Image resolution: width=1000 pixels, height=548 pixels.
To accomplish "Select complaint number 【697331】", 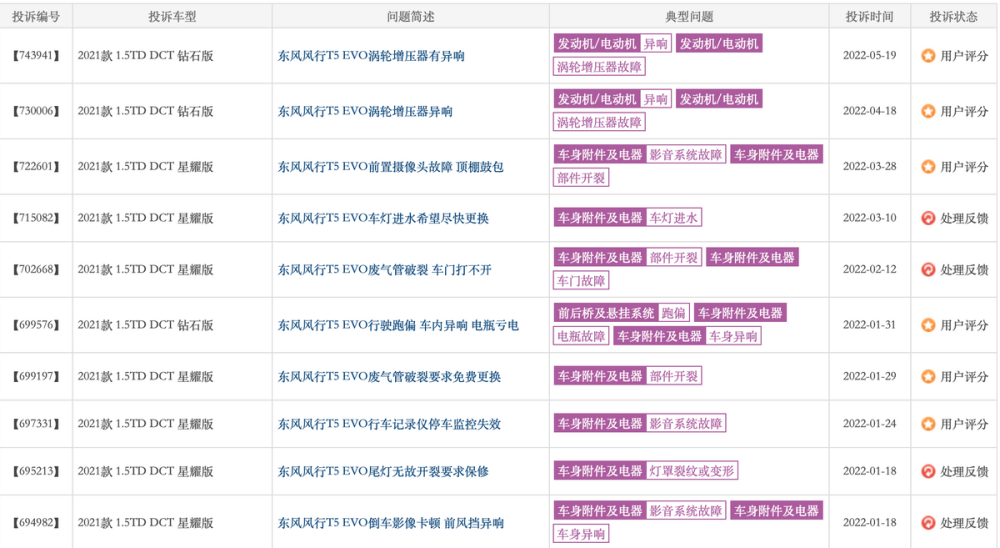I will (36, 424).
